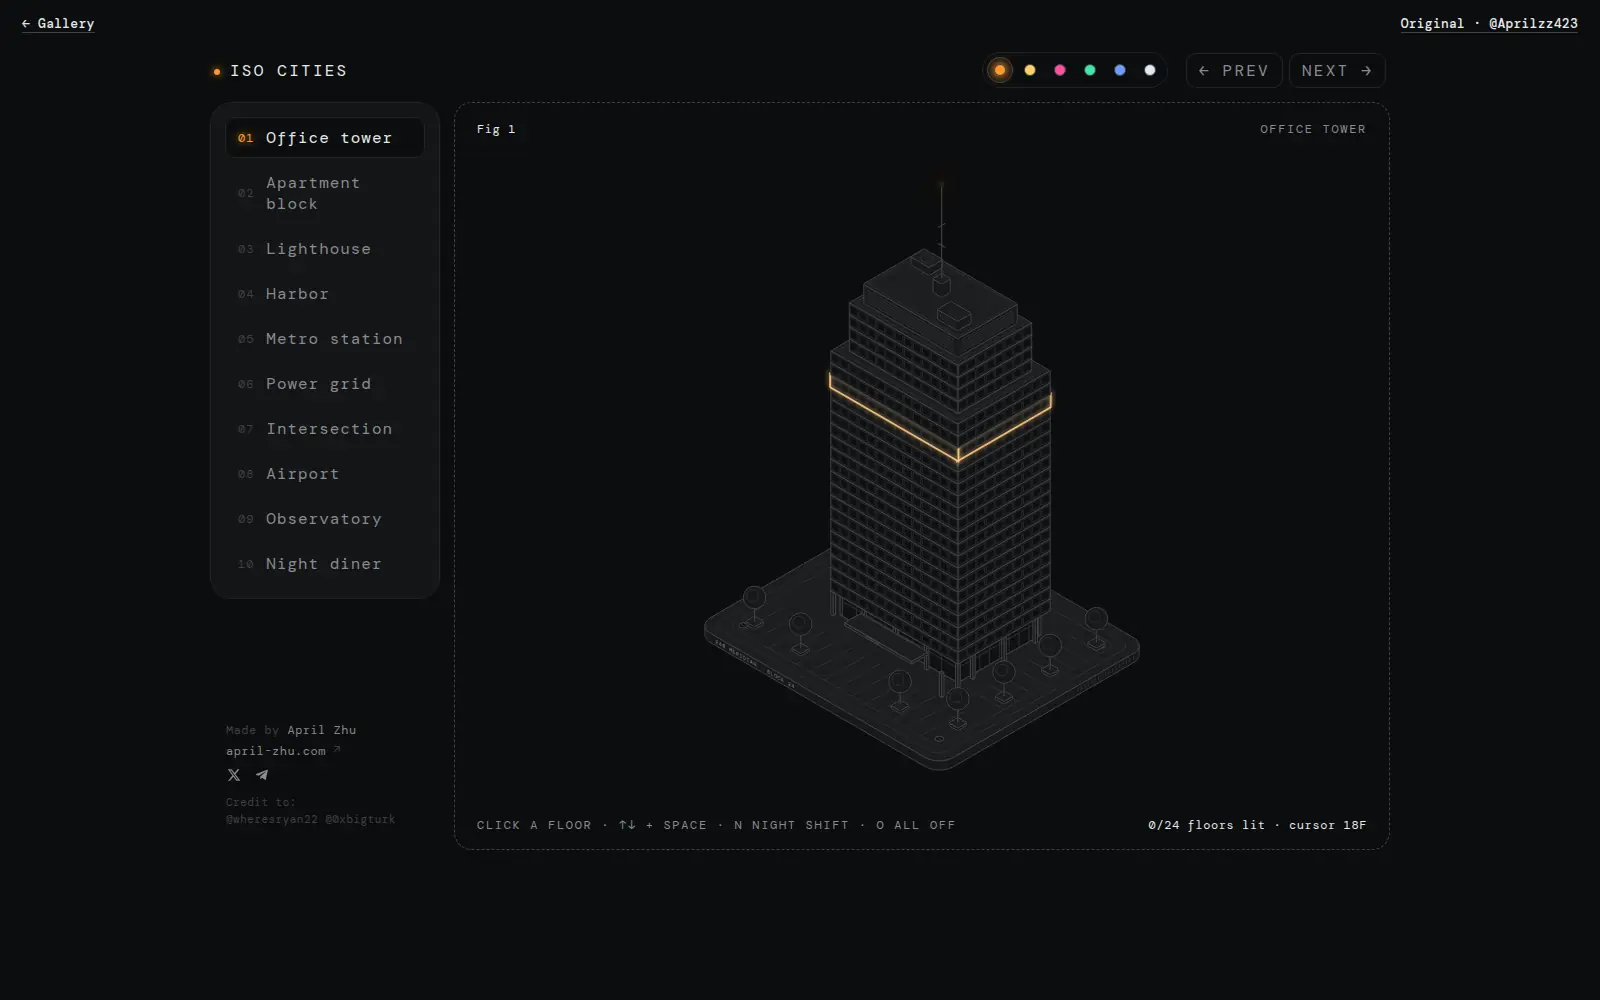Click the ISO CITIES title
1600x1000 pixels.
click(x=289, y=71)
